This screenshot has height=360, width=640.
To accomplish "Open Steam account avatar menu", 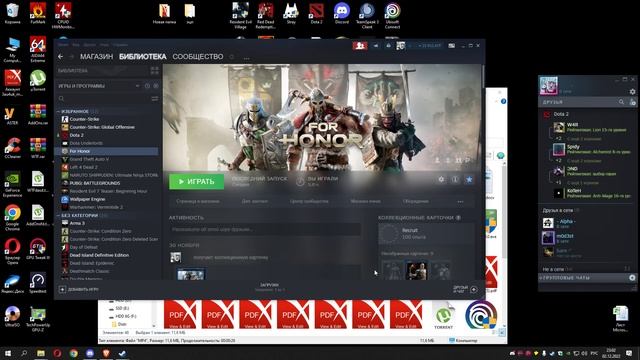I will [400, 46].
